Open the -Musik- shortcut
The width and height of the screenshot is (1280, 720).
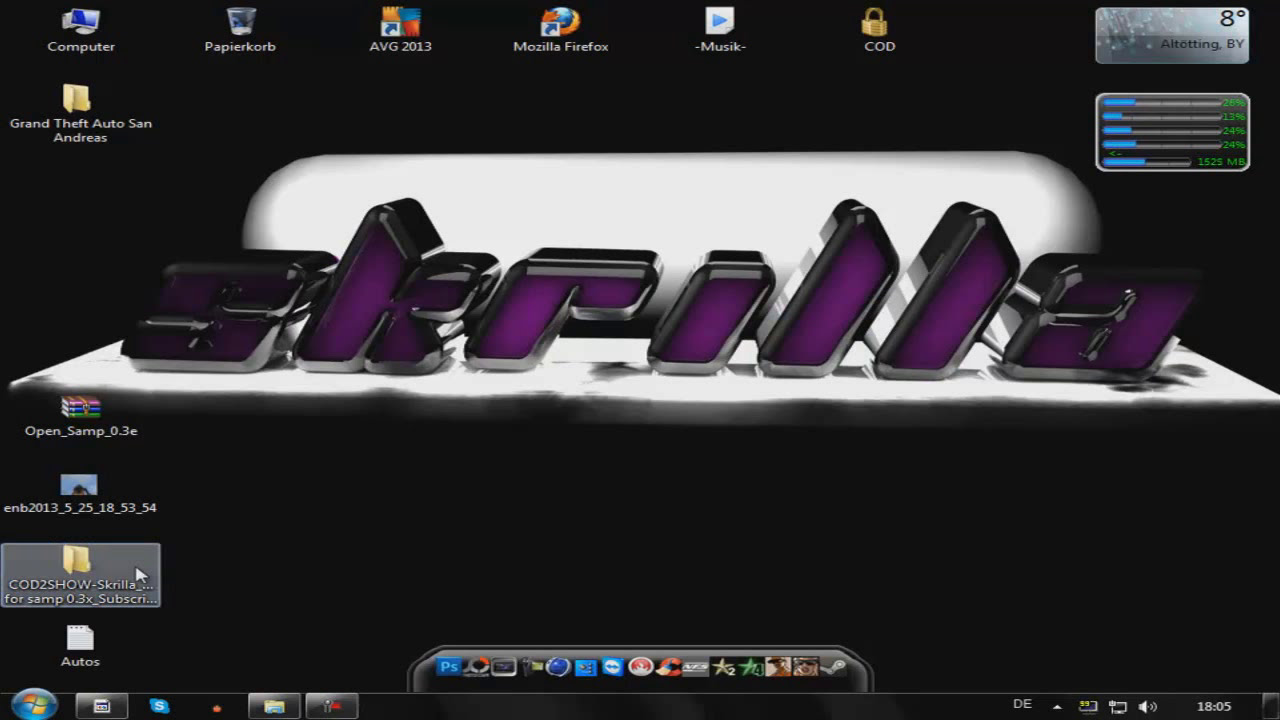click(720, 30)
